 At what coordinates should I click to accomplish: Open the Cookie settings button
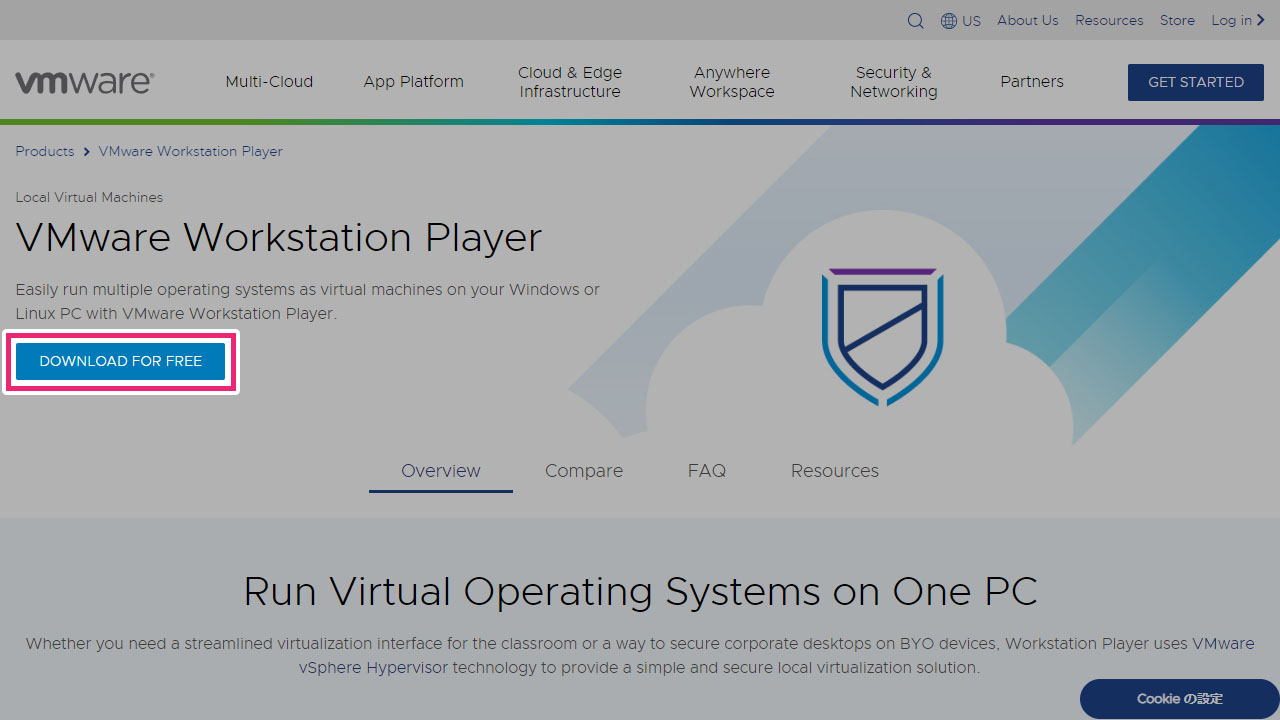pos(1180,699)
